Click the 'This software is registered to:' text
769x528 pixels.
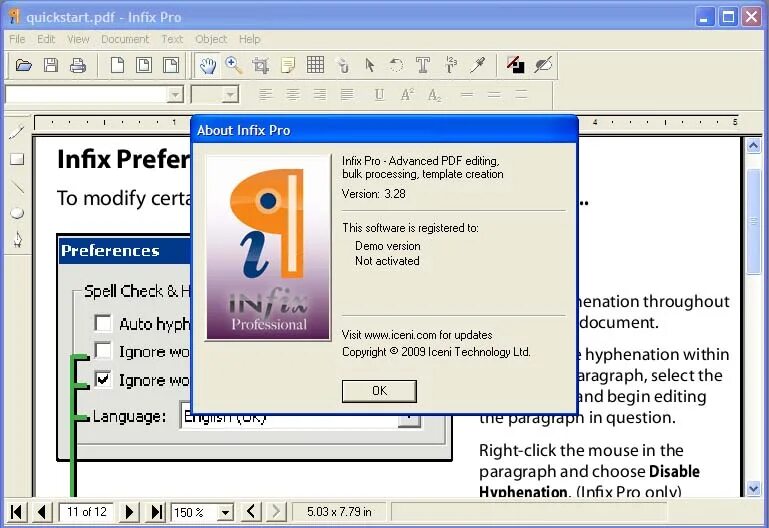coord(410,228)
